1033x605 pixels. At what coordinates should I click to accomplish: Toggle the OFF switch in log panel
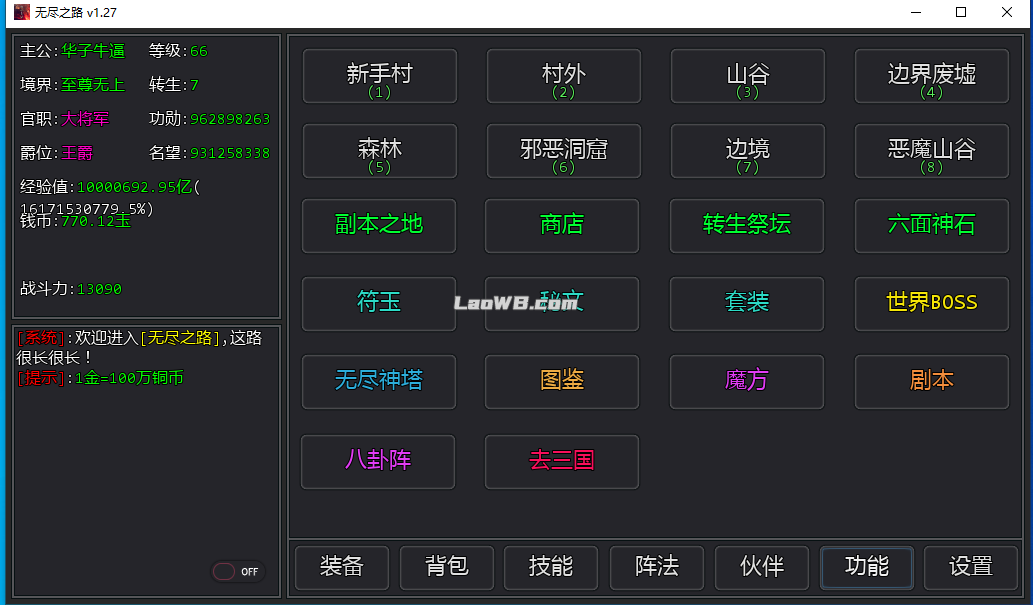click(237, 572)
